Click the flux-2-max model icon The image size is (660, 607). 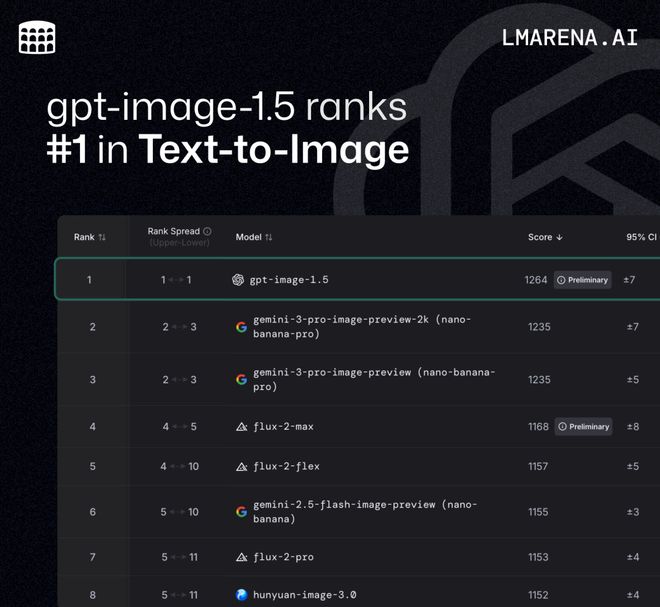pos(241,427)
